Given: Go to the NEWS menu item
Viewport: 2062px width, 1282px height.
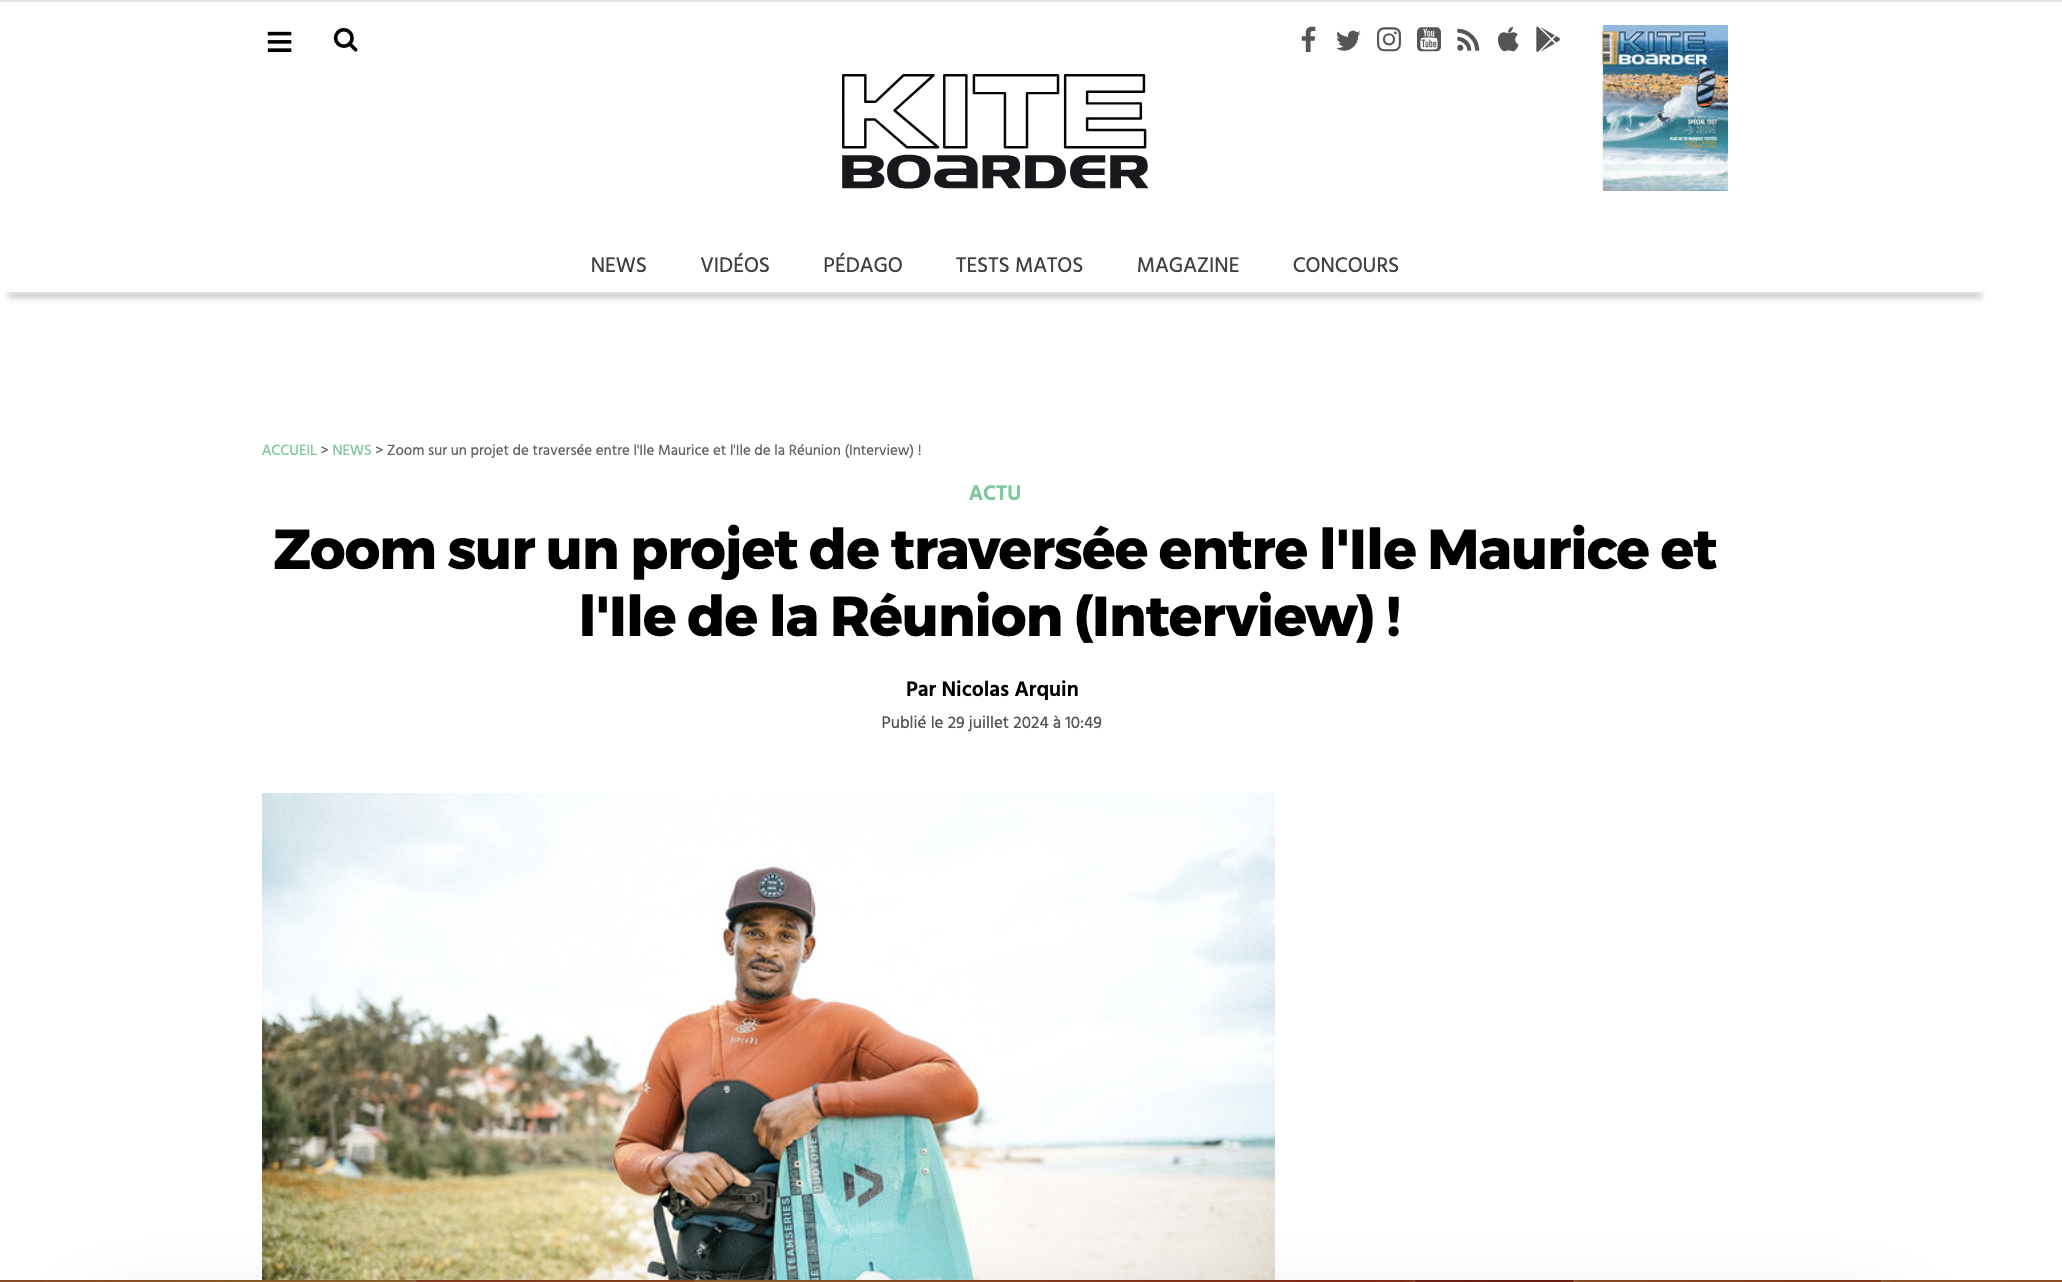Looking at the screenshot, I should click(x=618, y=265).
